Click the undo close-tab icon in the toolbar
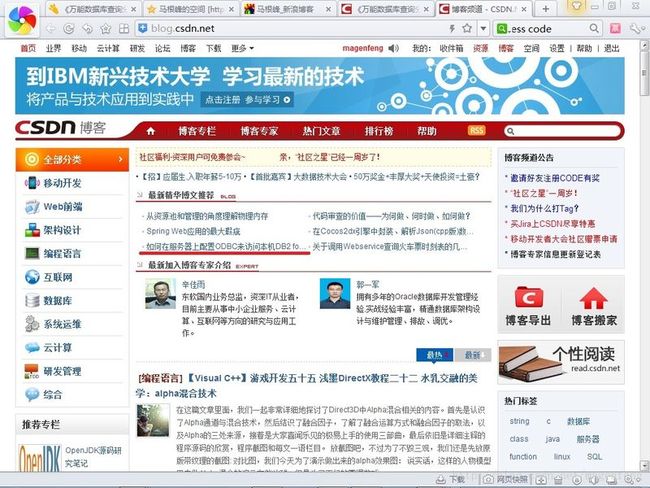This screenshot has width=650, height=488. [x=87, y=29]
